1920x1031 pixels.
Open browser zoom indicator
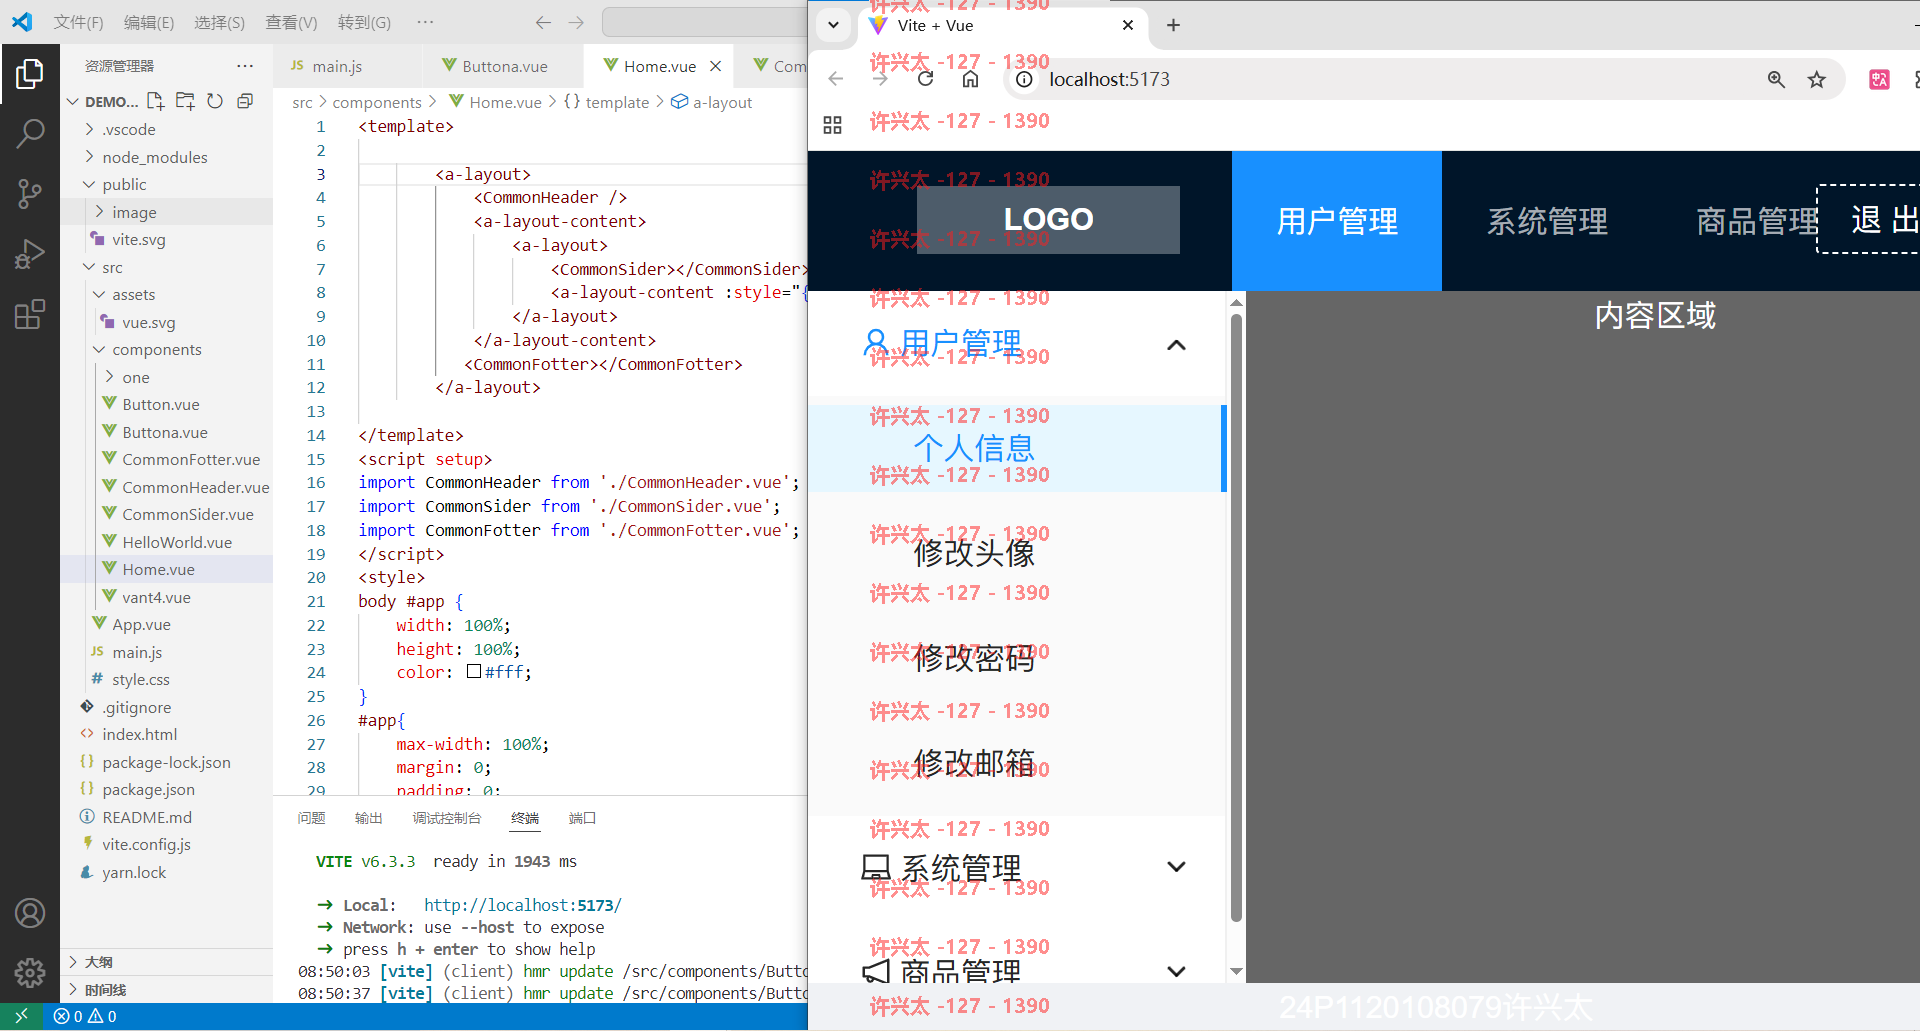[x=1776, y=79]
